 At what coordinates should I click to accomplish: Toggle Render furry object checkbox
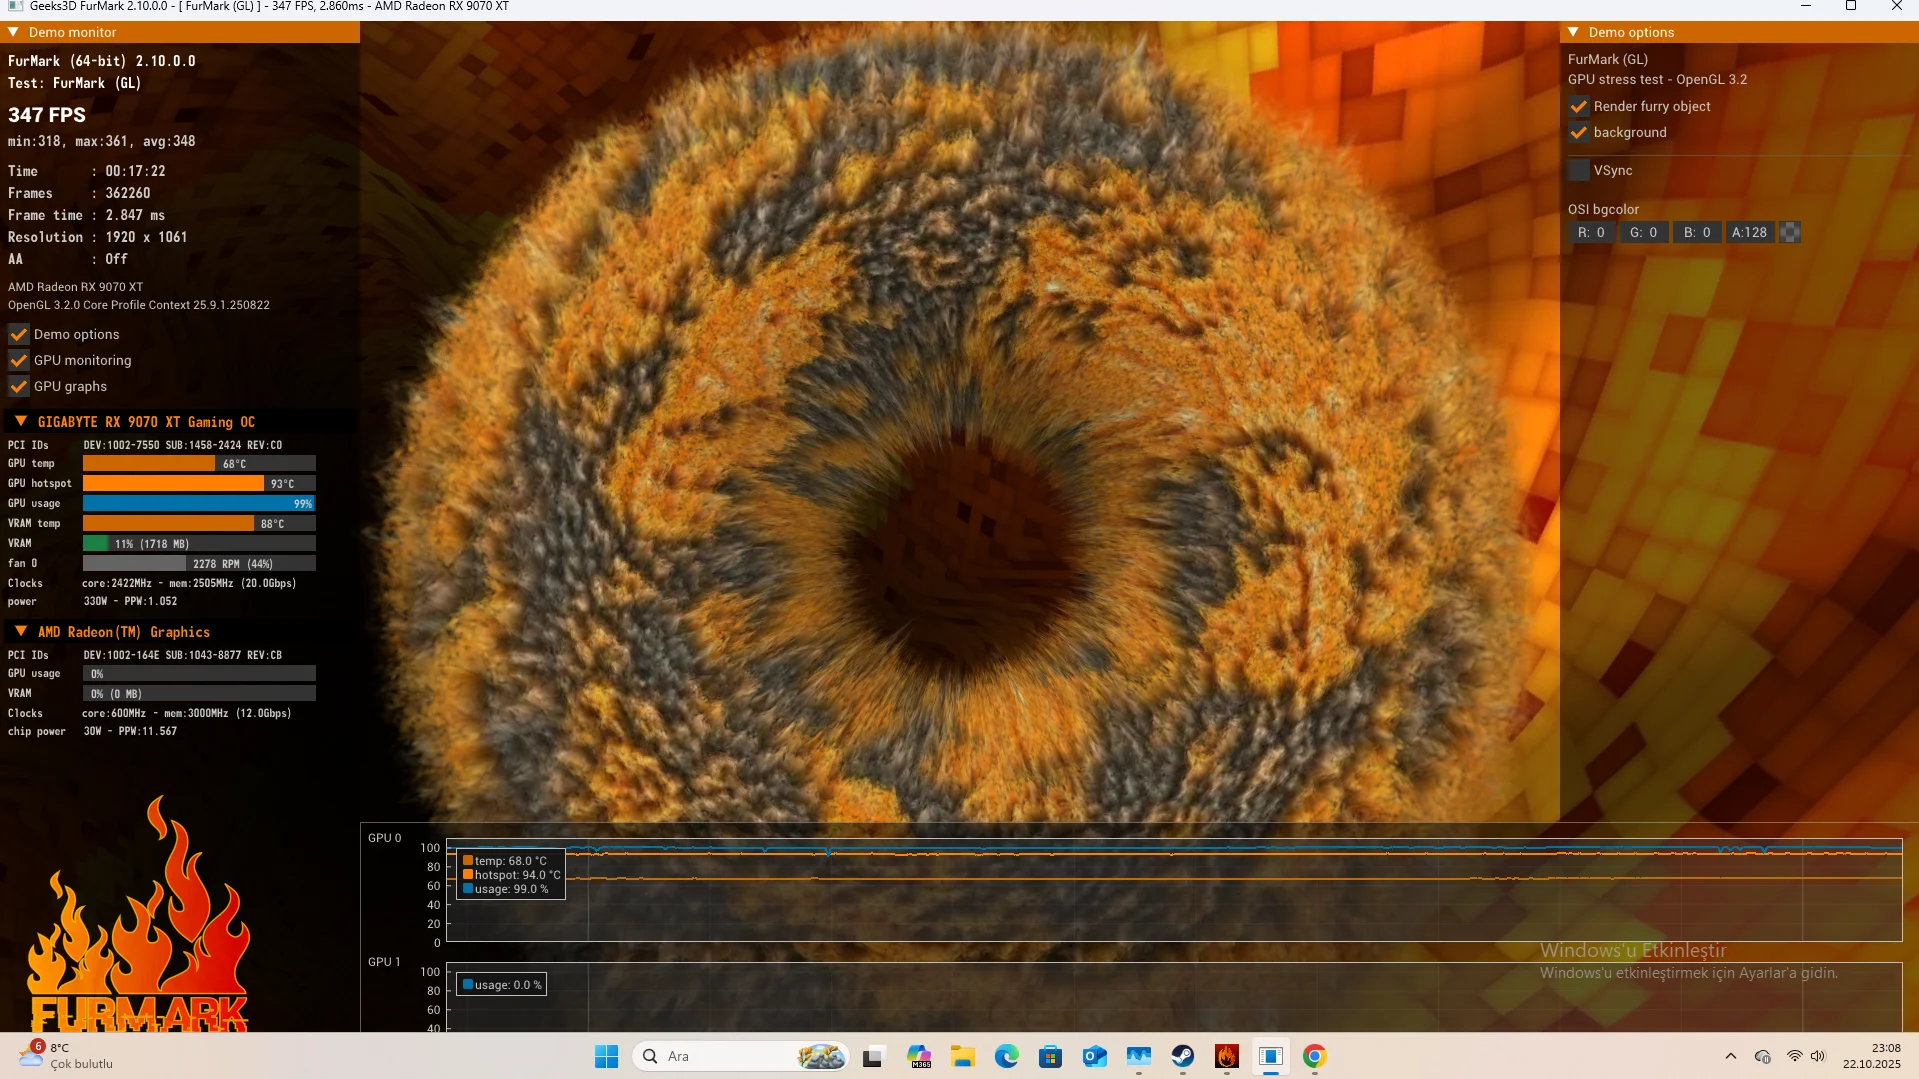coord(1579,106)
